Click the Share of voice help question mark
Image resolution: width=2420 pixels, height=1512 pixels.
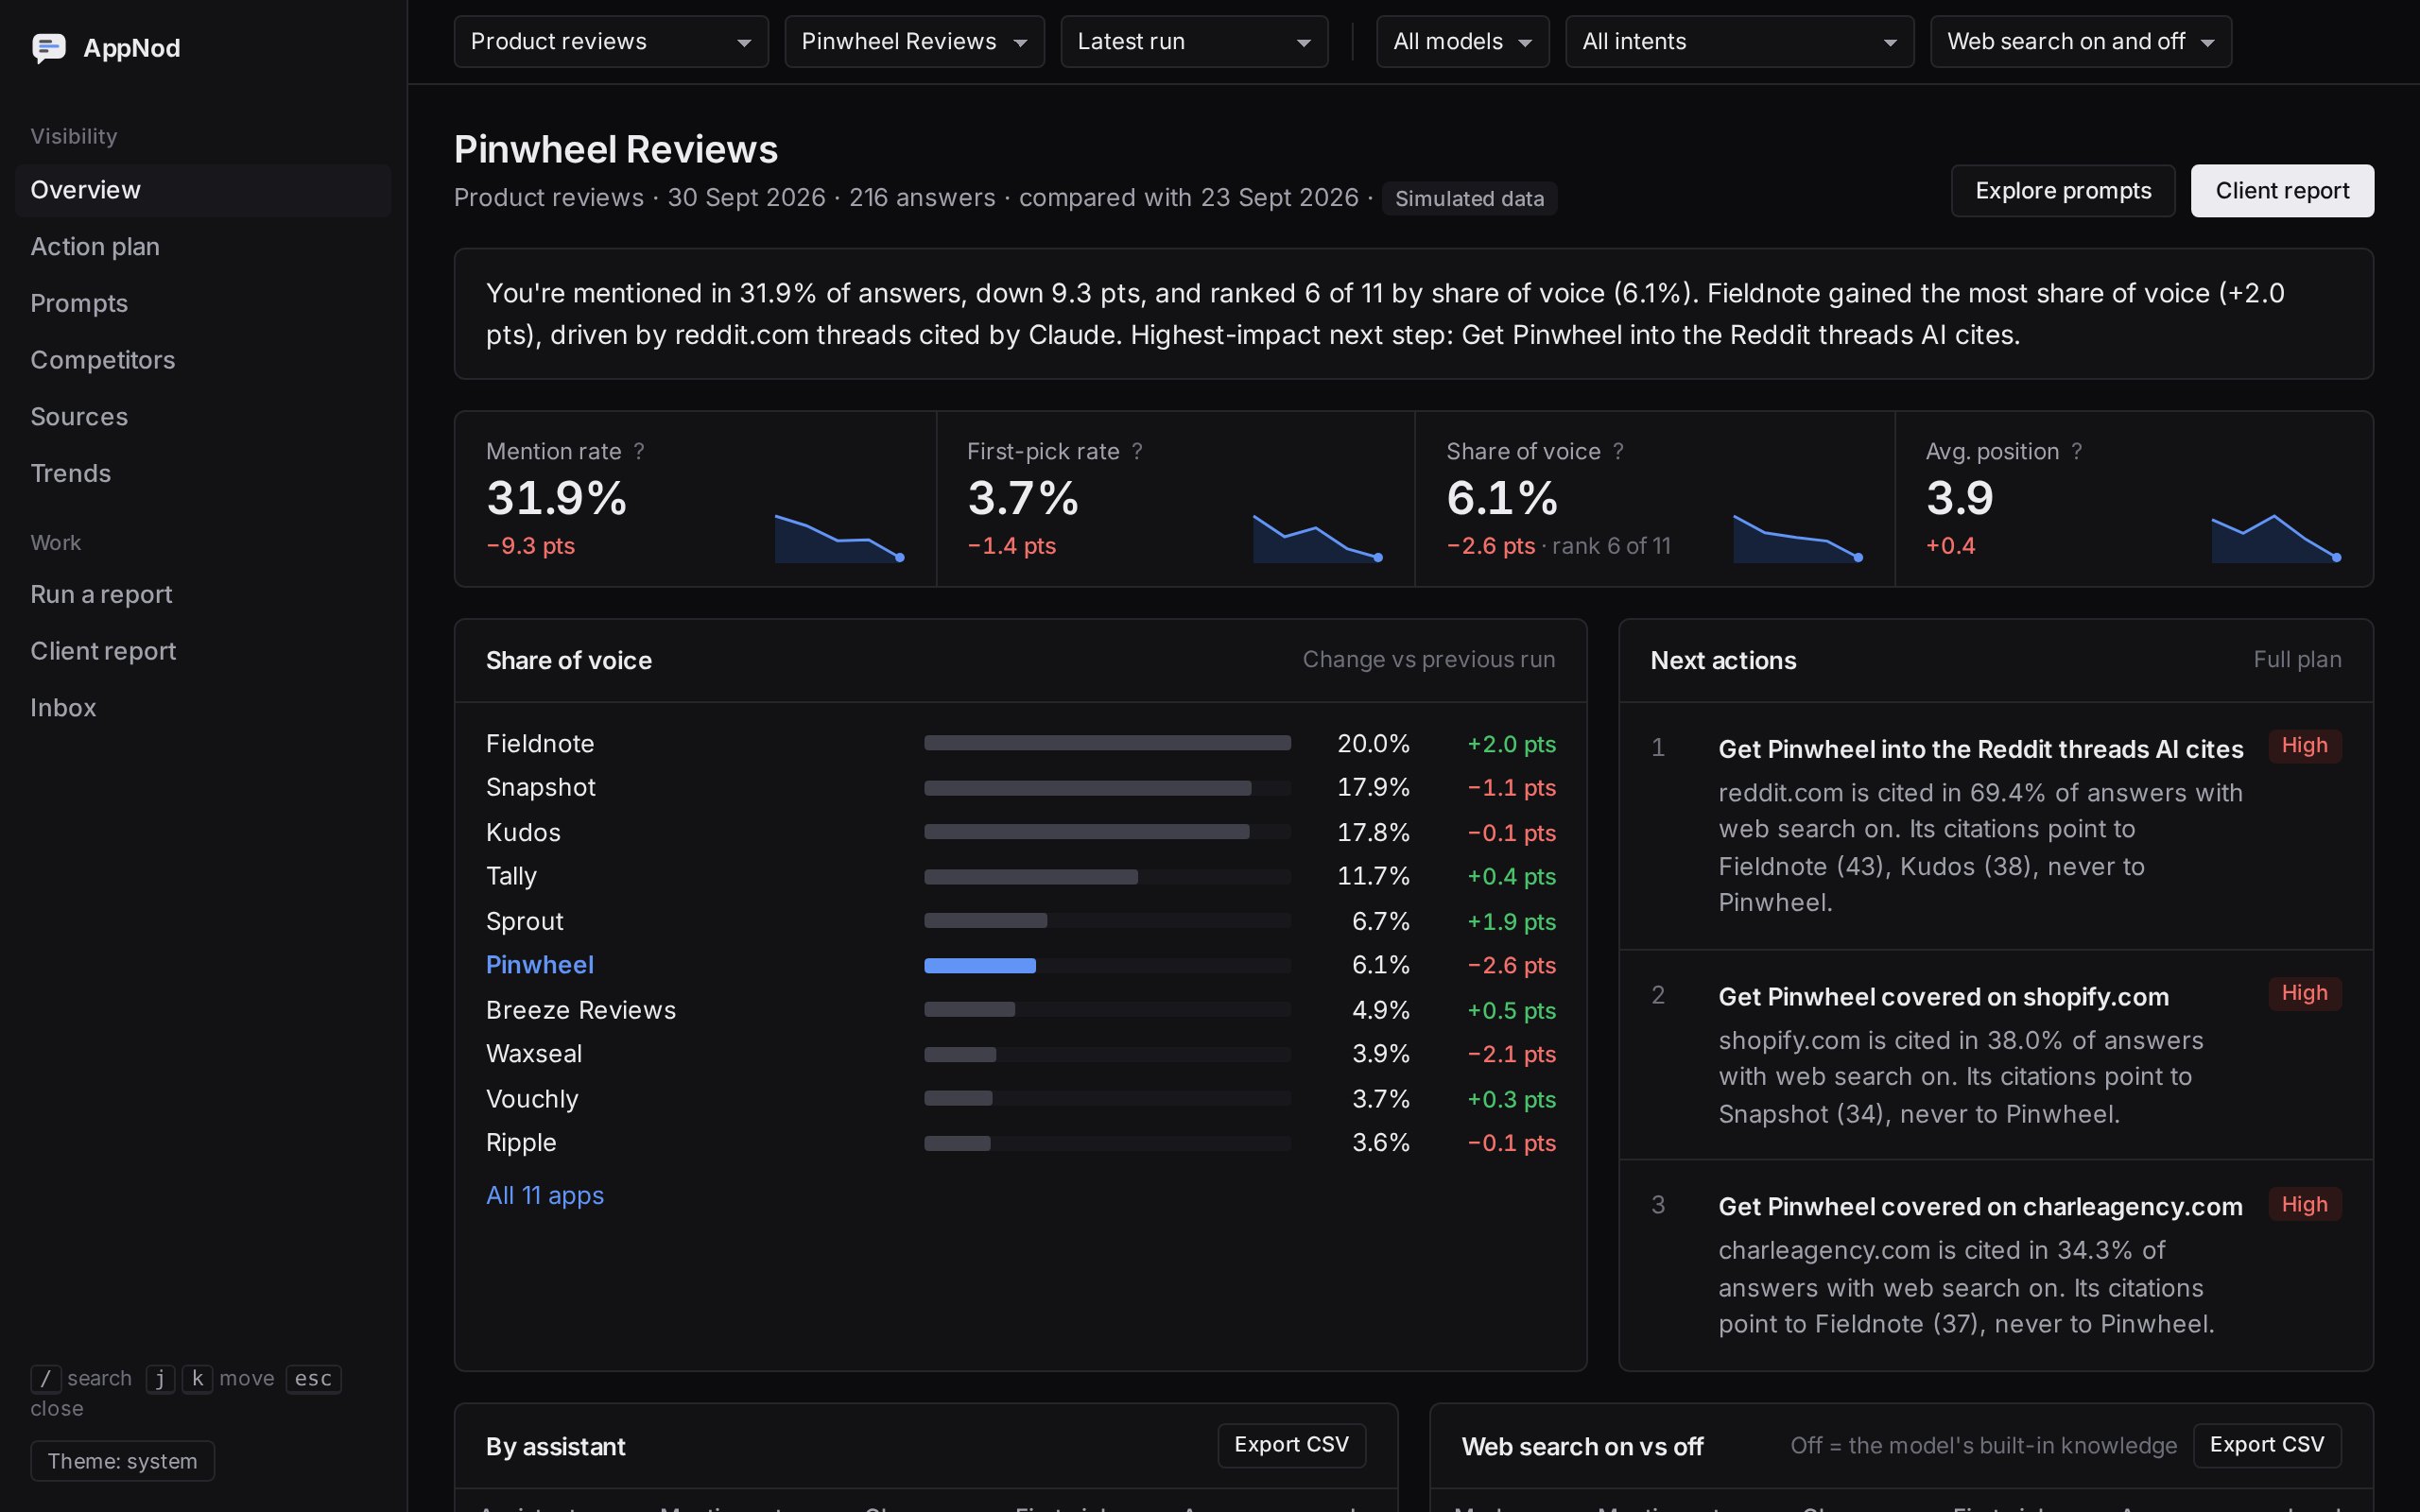[x=1618, y=451]
